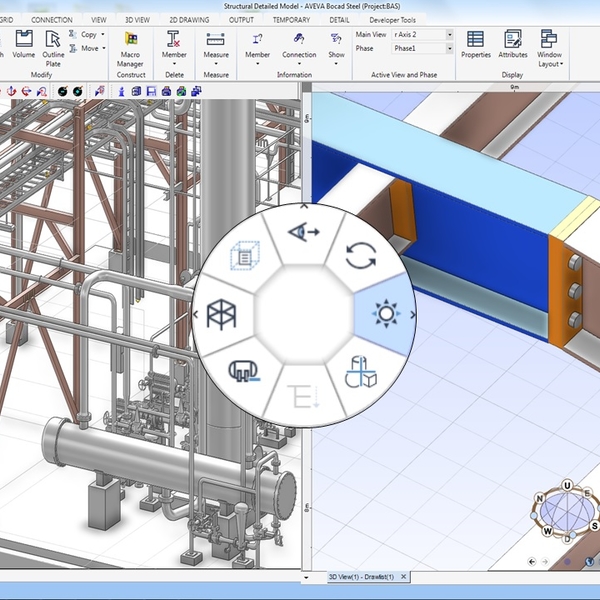Expand the Delete Member dropdown arrow
Image resolution: width=600 pixels, height=600 pixels.
pyautogui.click(x=174, y=64)
